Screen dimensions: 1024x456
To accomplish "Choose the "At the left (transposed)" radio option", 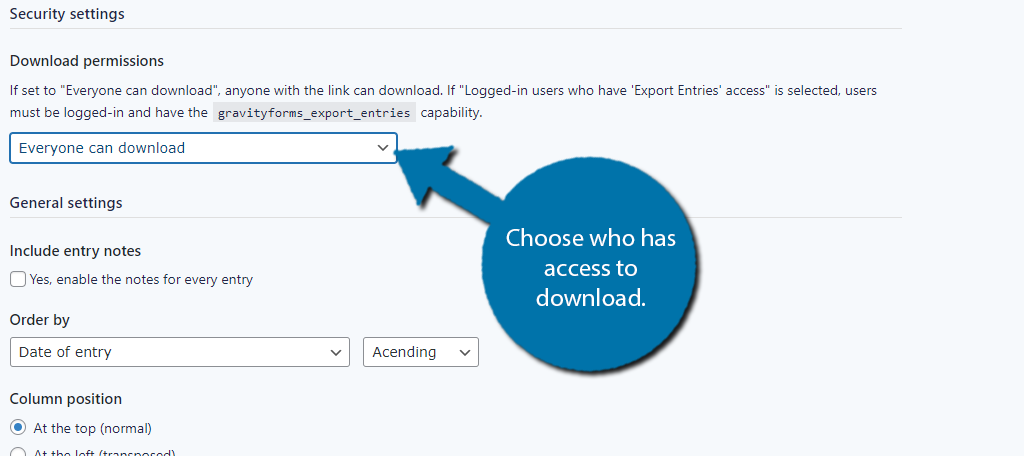I will pyautogui.click(x=18, y=453).
